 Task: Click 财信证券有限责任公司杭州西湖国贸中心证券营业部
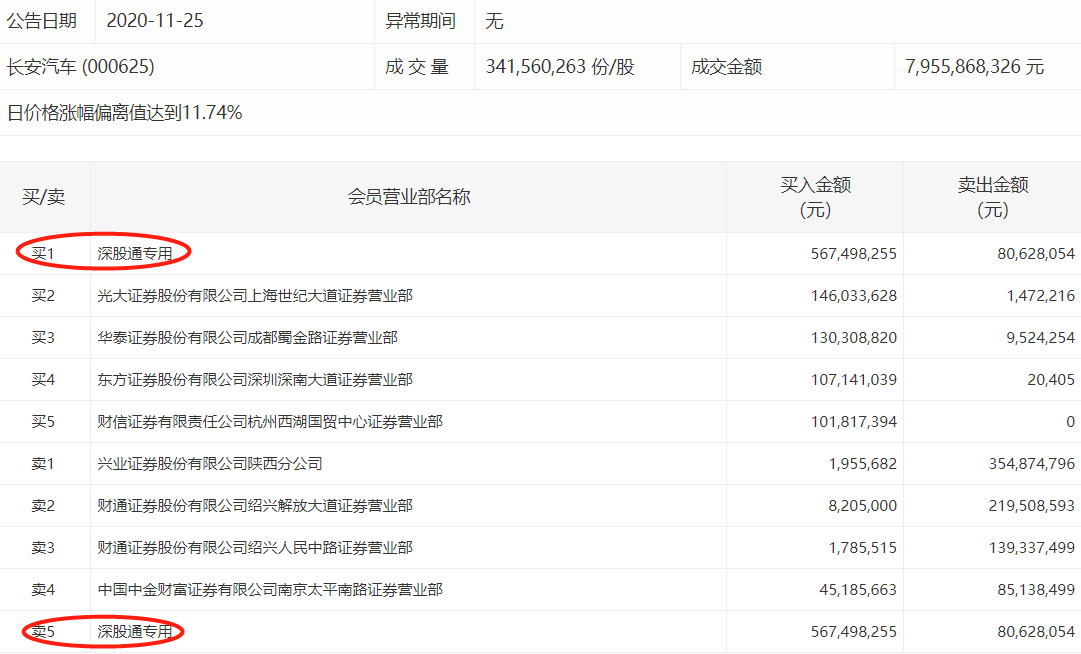tap(270, 422)
